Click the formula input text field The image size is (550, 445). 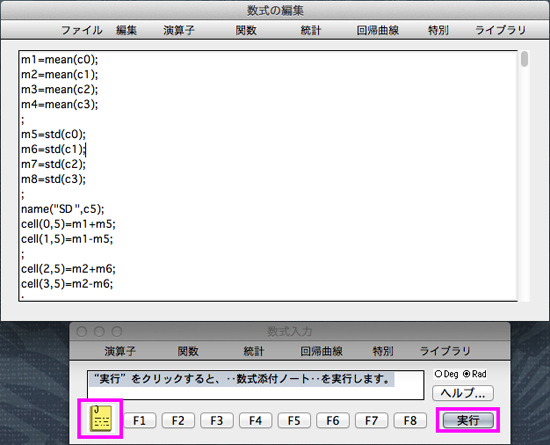(x=255, y=385)
